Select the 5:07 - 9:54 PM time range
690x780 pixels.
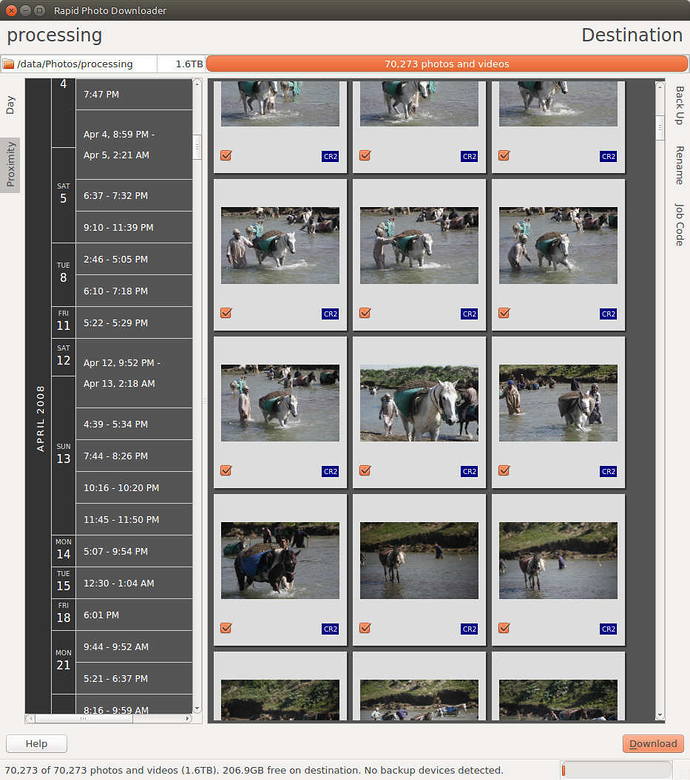pos(134,551)
